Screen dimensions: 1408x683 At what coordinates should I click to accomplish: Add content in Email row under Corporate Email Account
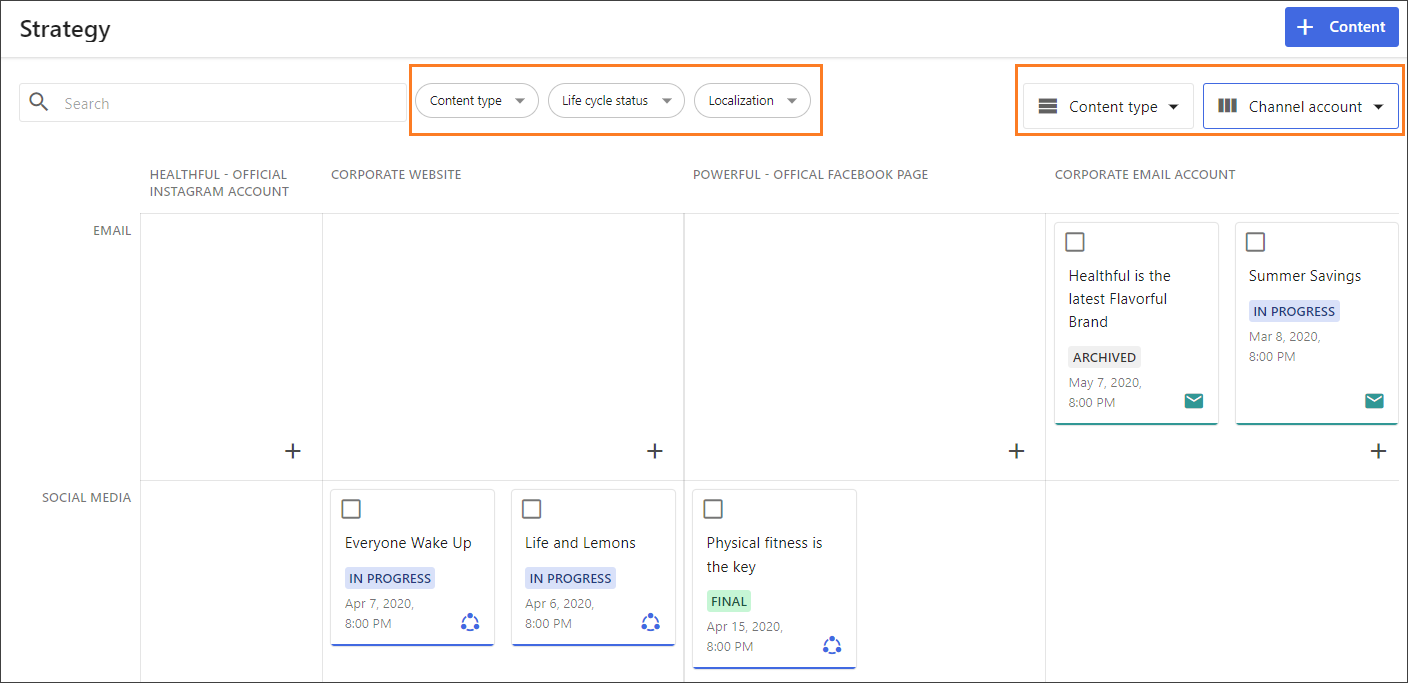(1379, 451)
